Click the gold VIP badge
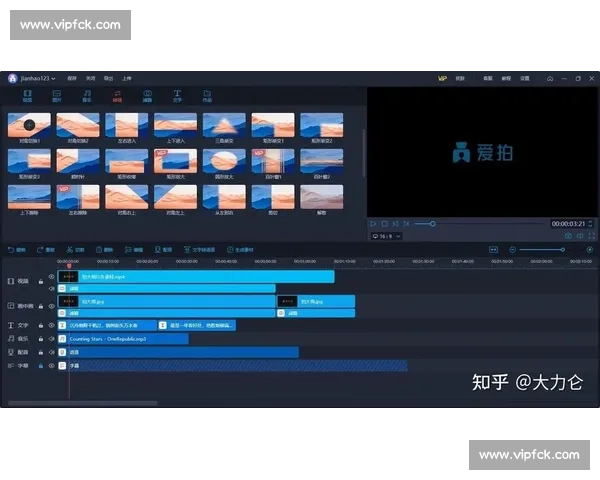This screenshot has height=480, width=600. (442, 78)
